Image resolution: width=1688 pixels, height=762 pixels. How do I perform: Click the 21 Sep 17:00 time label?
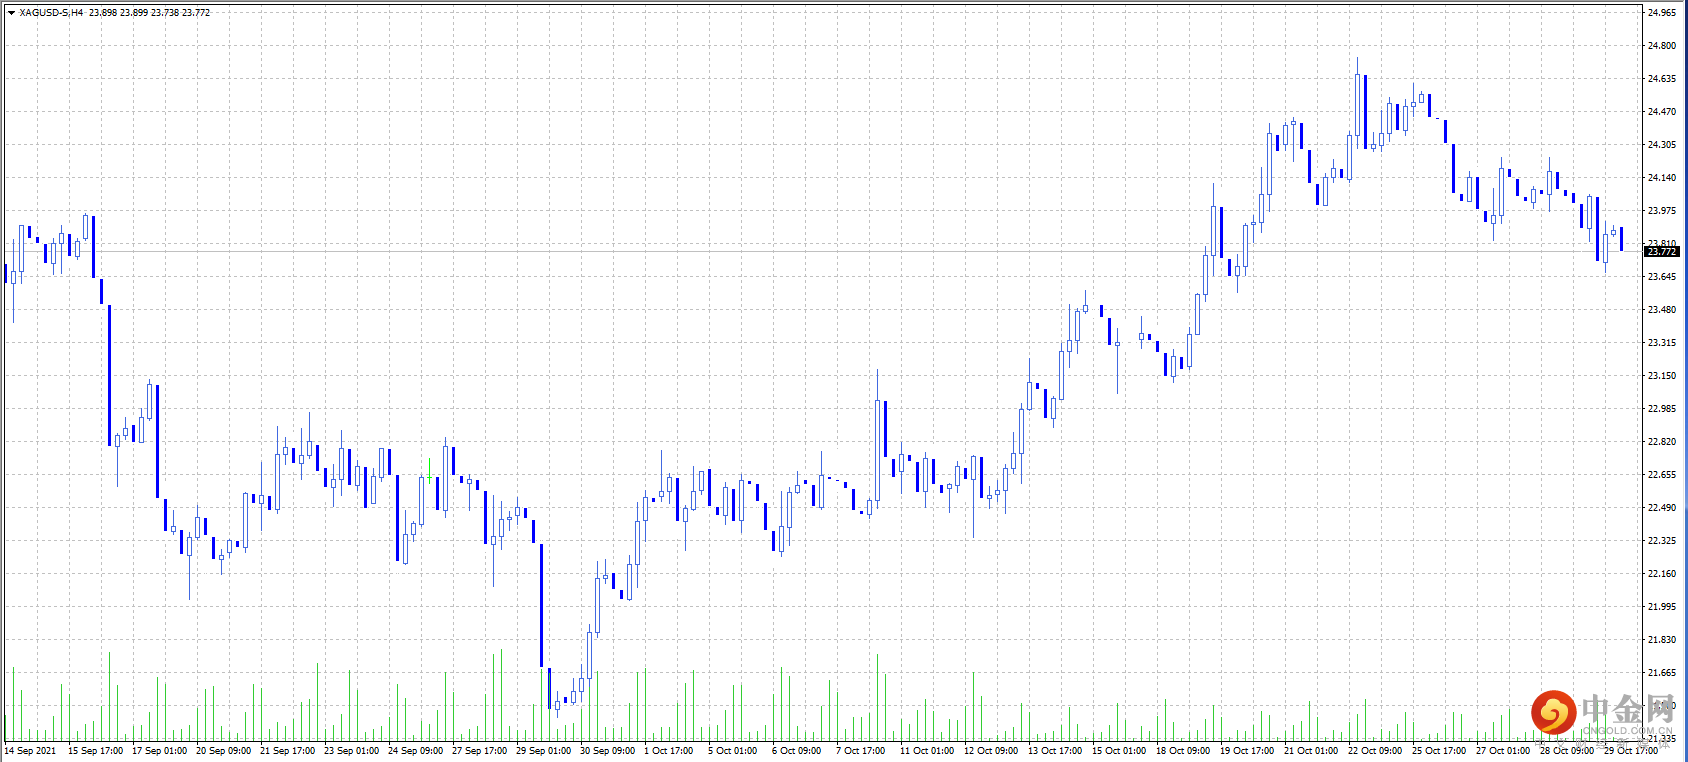click(x=288, y=751)
